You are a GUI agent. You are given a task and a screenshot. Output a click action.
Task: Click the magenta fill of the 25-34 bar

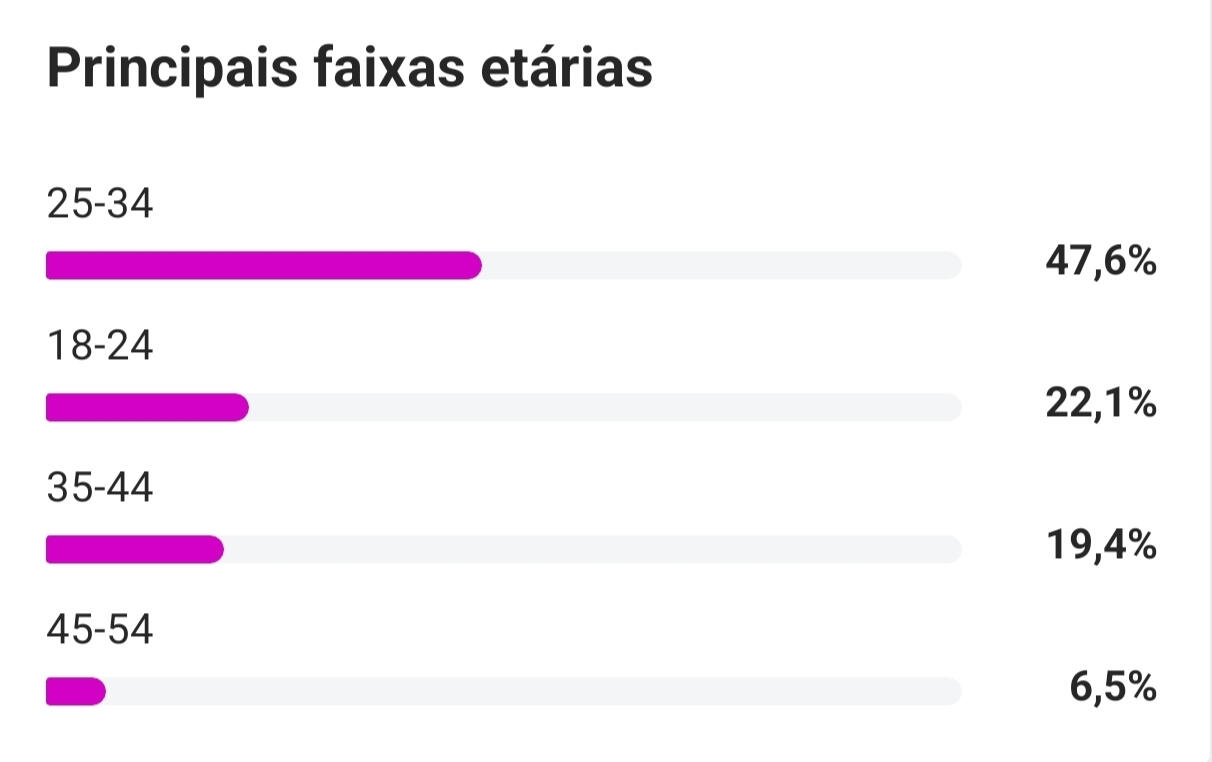click(x=263, y=265)
